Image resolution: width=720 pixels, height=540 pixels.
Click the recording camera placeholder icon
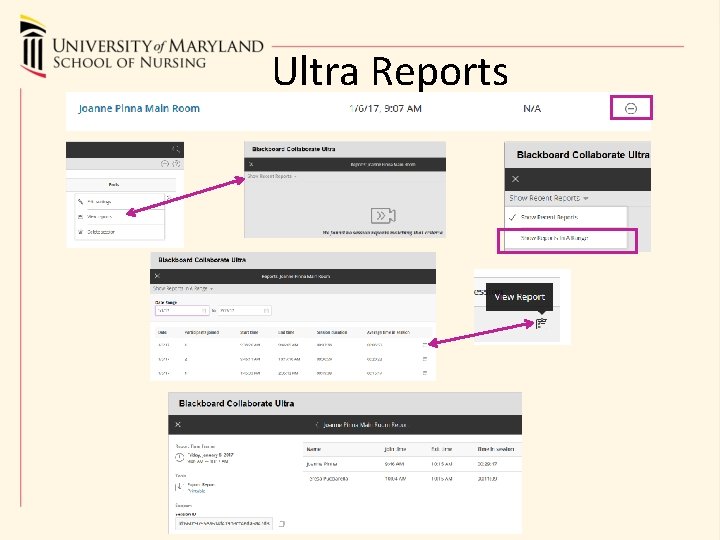click(383, 215)
